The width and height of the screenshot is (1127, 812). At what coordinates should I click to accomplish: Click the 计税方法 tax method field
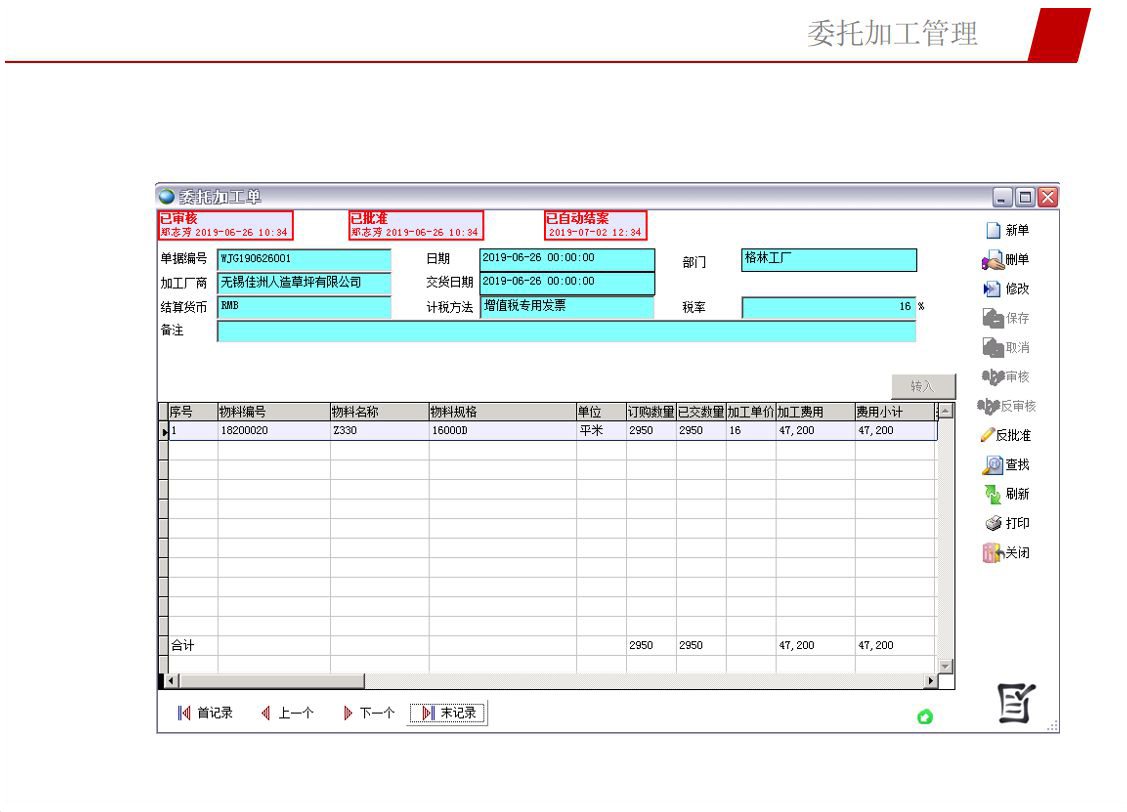pos(567,307)
